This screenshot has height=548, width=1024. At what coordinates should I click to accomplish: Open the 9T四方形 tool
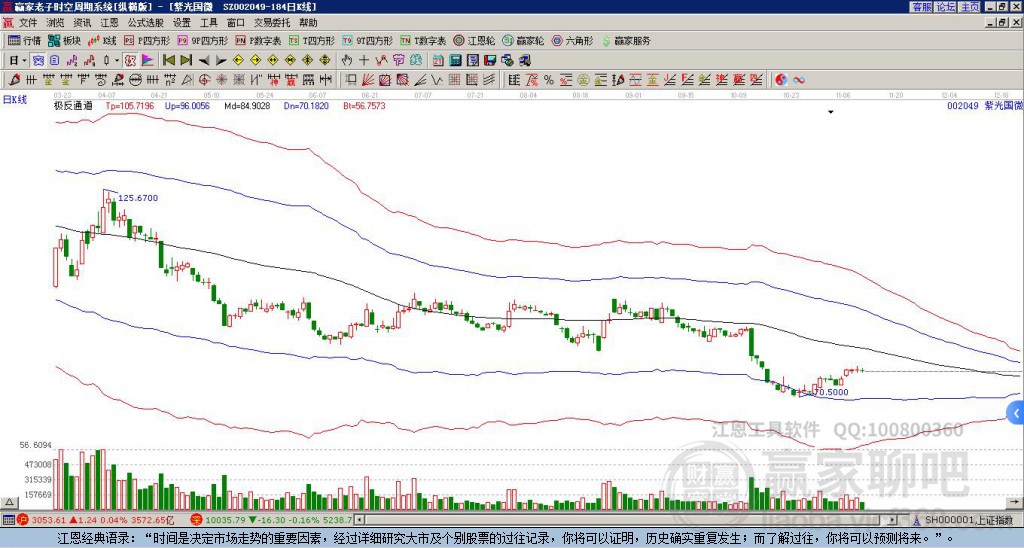(x=367, y=40)
